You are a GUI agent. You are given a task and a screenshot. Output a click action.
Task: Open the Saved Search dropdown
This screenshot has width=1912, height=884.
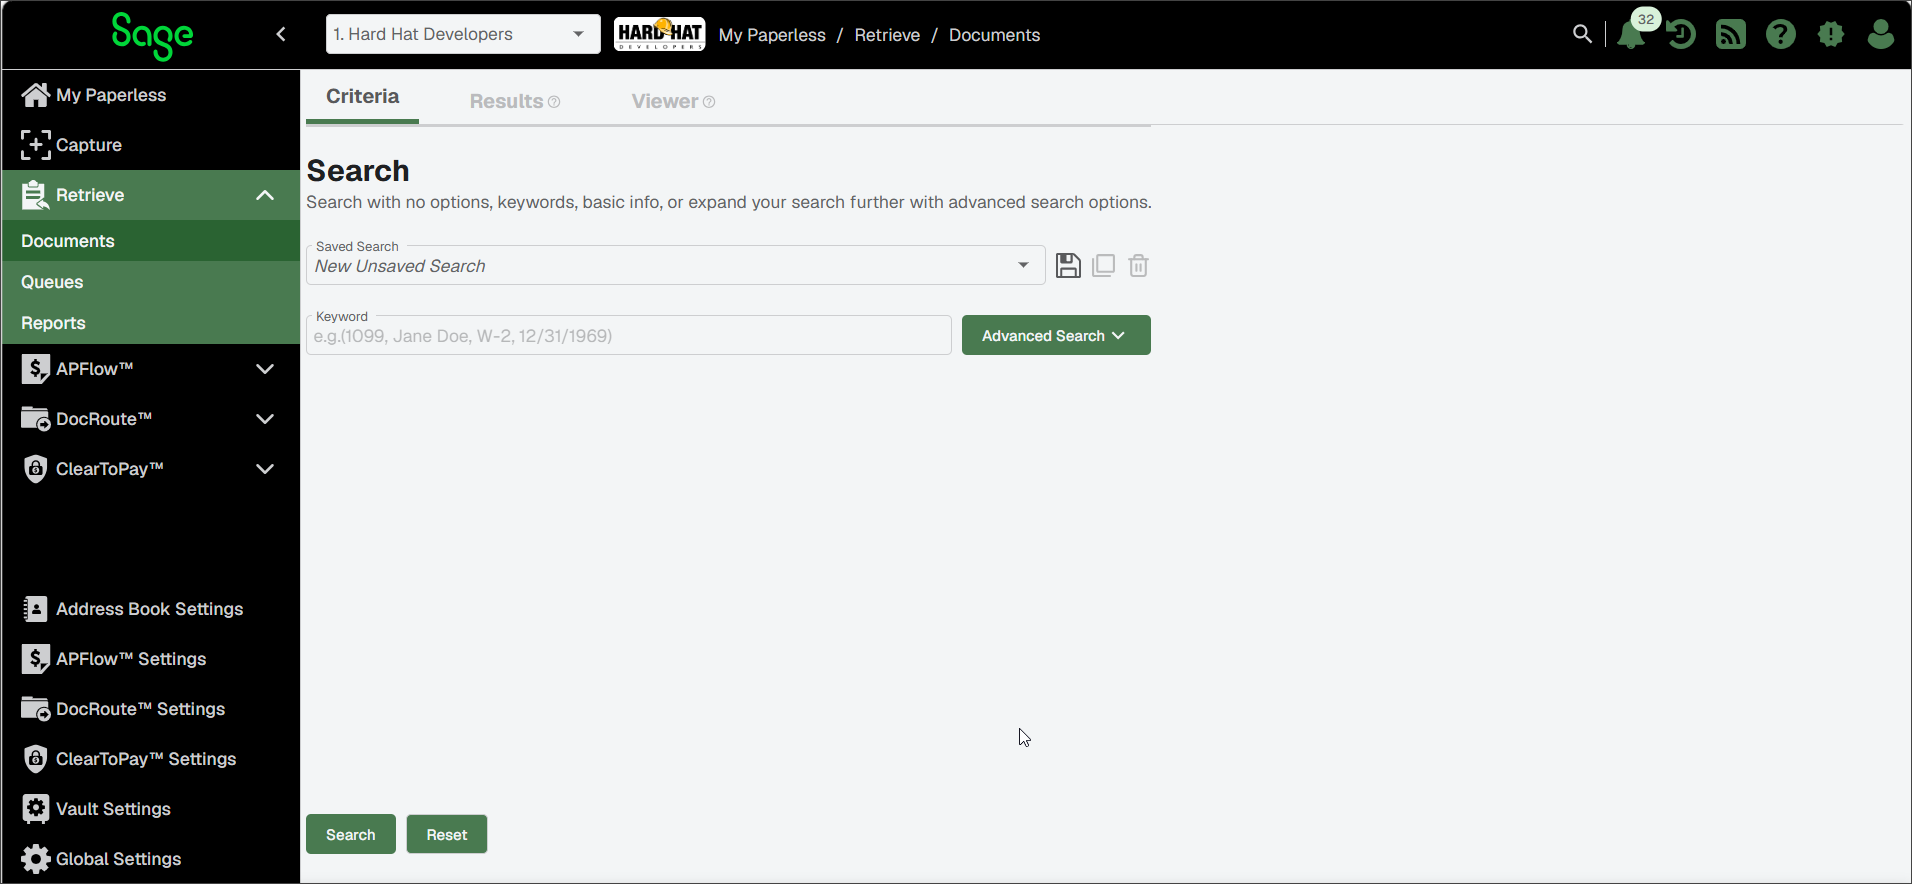[676, 265]
